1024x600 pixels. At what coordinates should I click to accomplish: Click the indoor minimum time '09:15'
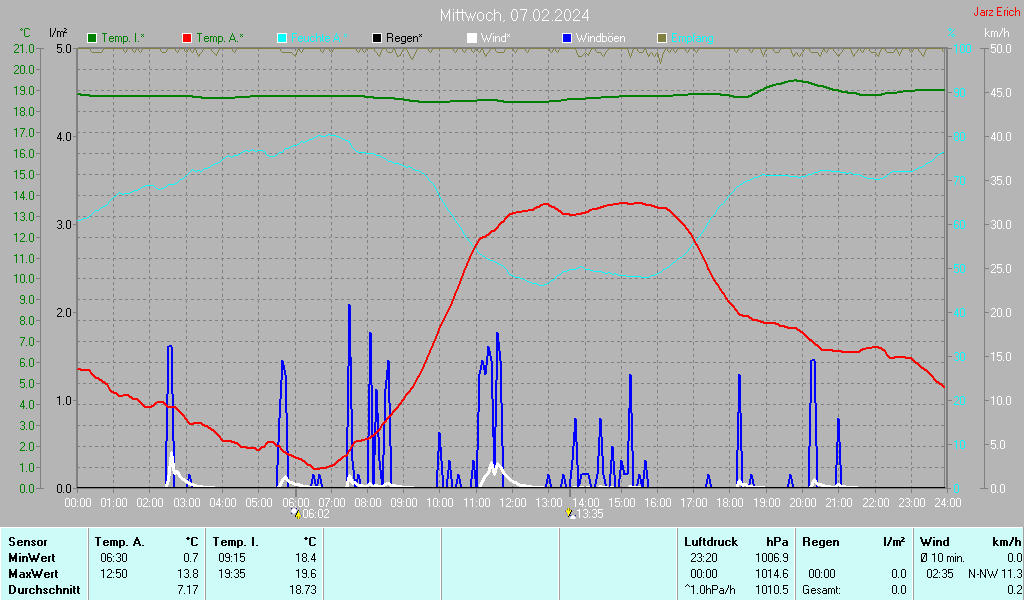point(232,558)
